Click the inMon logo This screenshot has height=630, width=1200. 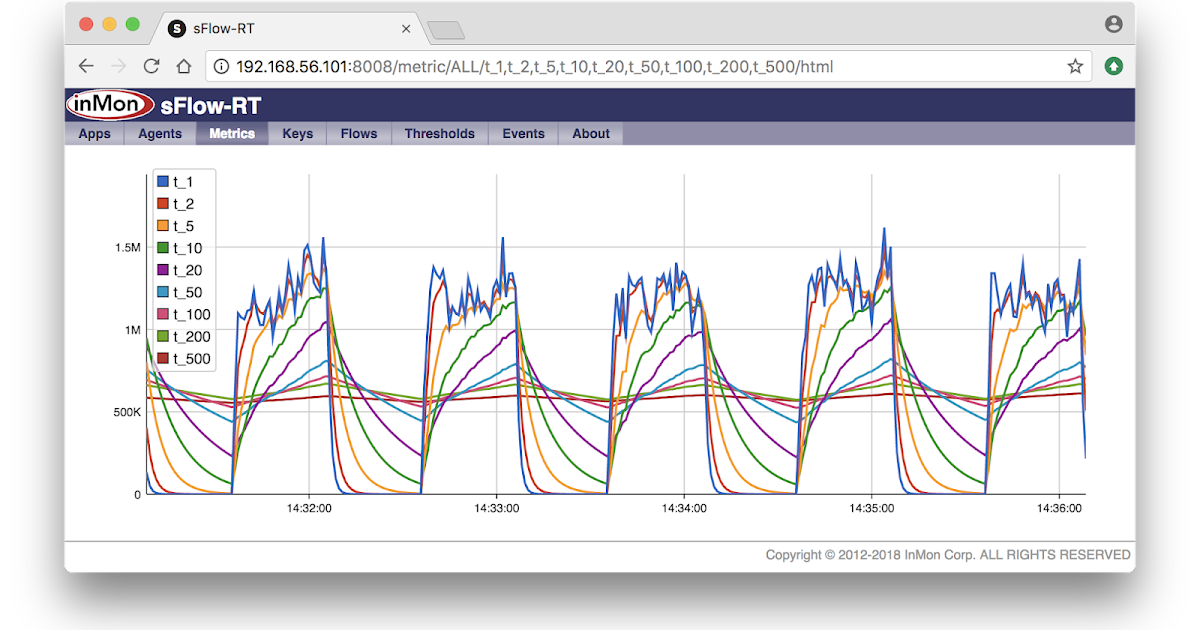click(x=108, y=104)
